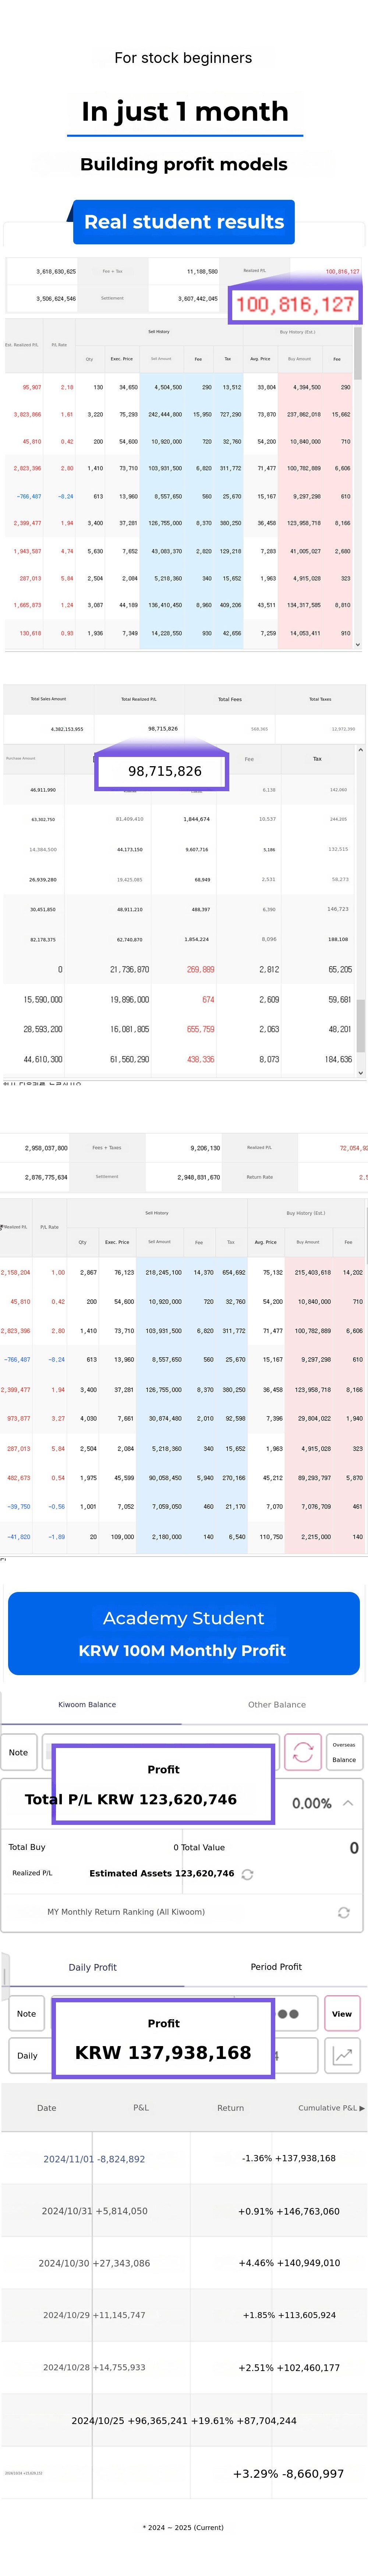Select the 2024/10/25 daily profit row
Image resolution: width=368 pixels, height=2576 pixels.
[x=184, y=2421]
